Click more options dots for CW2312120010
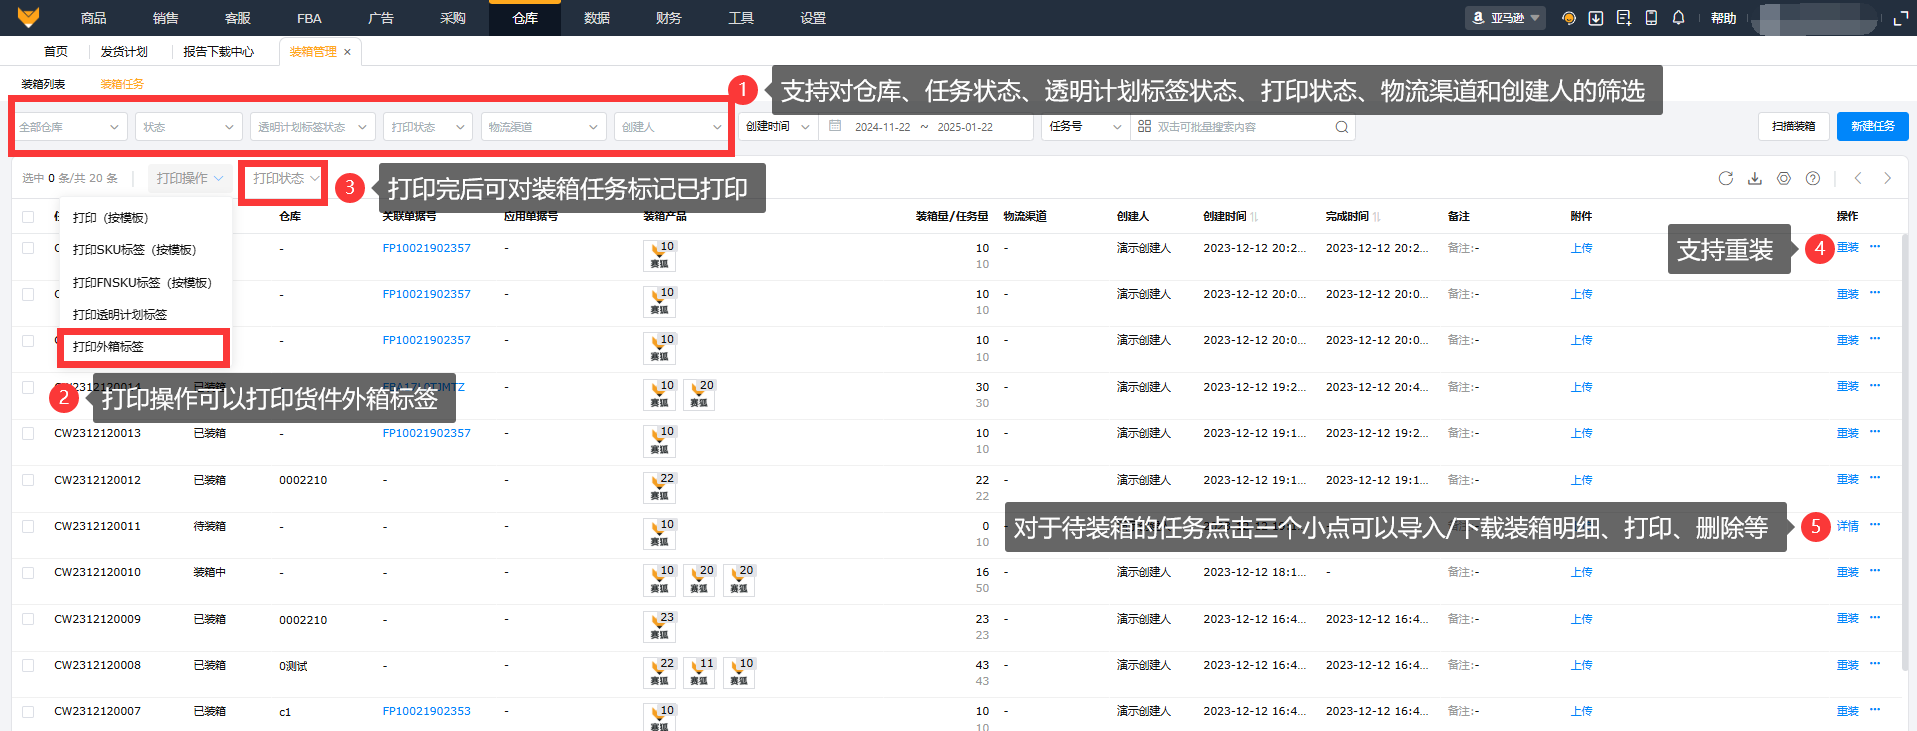Viewport: 1917px width, 731px height. tap(1875, 571)
